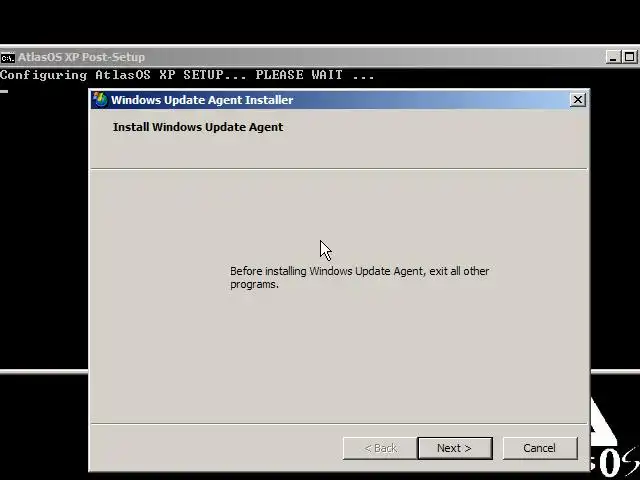
Task: Click the installer icon in dialog title bar
Action: [x=100, y=100]
